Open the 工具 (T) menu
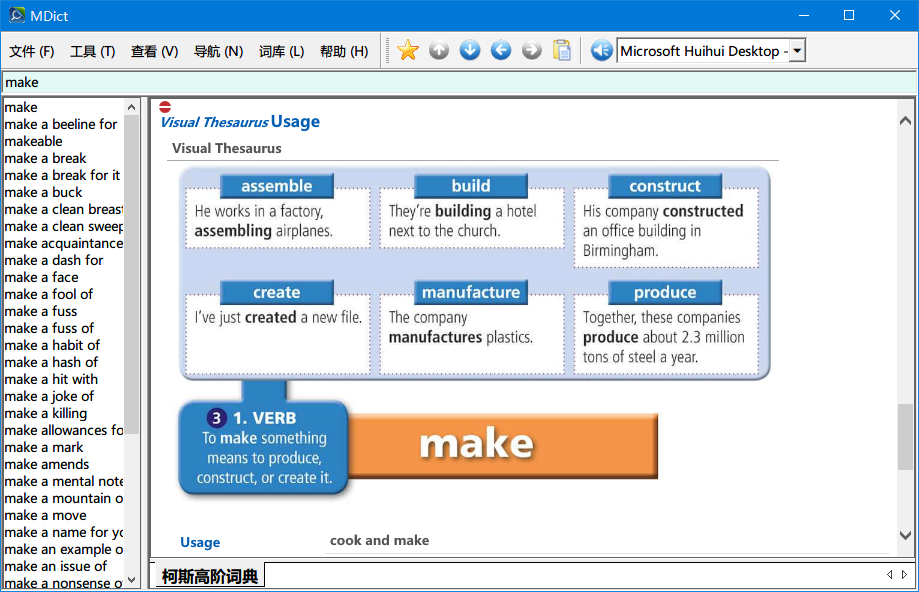 pos(93,52)
